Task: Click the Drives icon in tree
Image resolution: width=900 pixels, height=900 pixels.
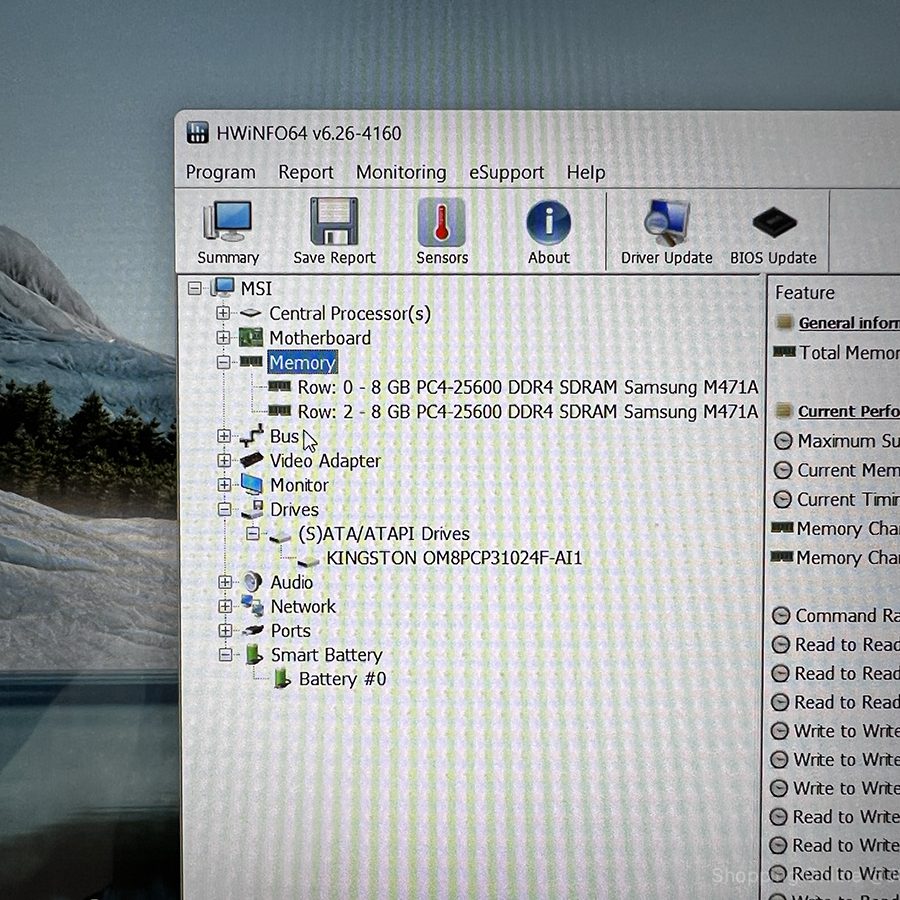Action: tap(252, 509)
